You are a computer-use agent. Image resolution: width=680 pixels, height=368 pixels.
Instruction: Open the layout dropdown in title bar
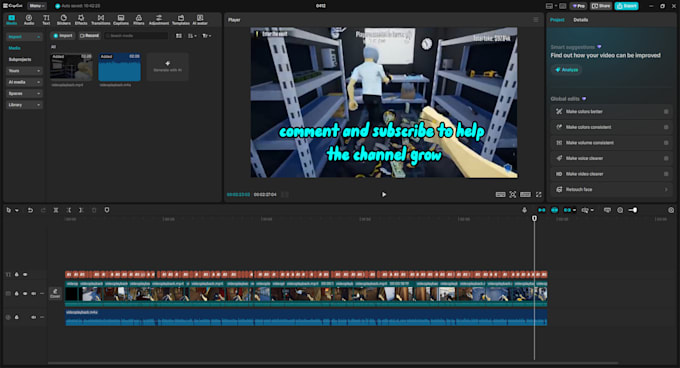(551, 6)
